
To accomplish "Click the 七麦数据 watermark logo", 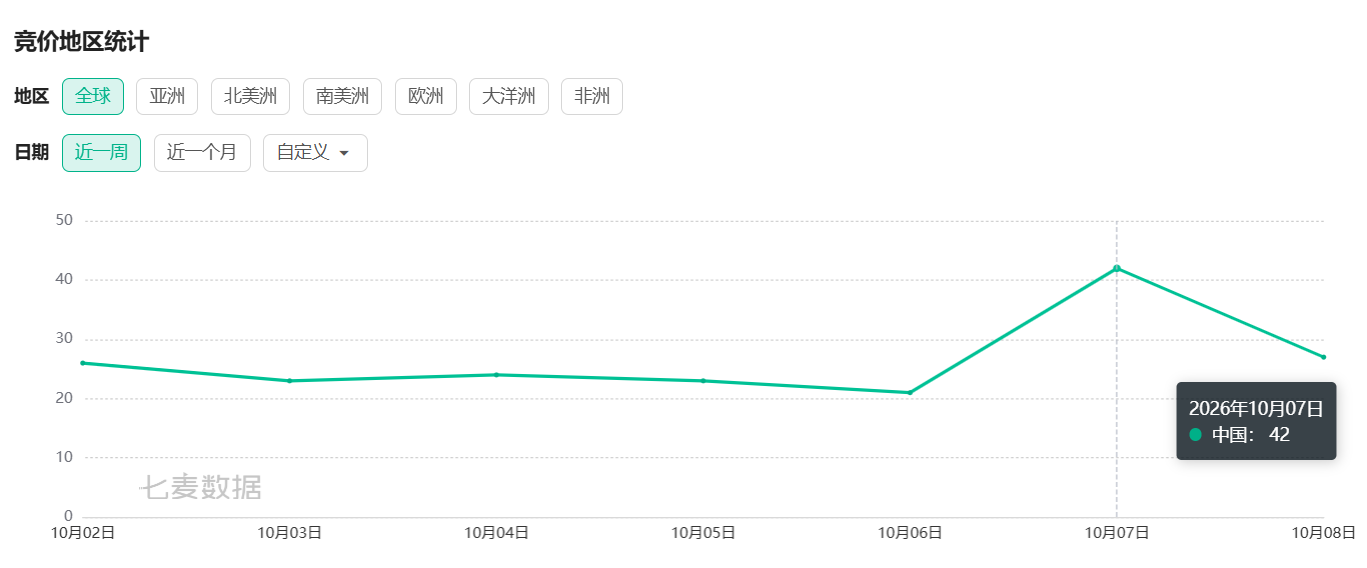I will point(200,488).
